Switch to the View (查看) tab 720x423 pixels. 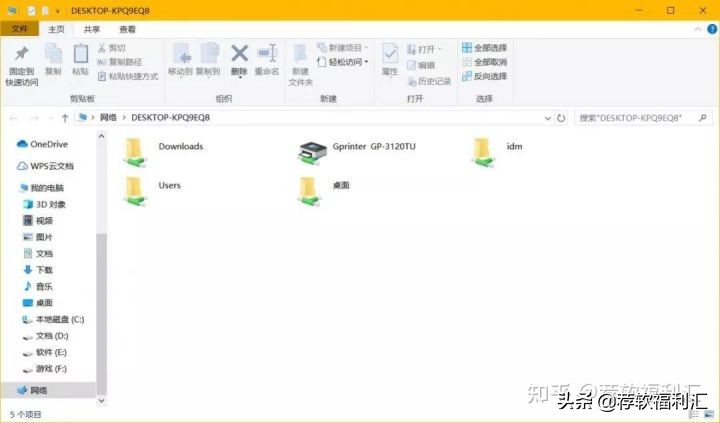[x=127, y=29]
